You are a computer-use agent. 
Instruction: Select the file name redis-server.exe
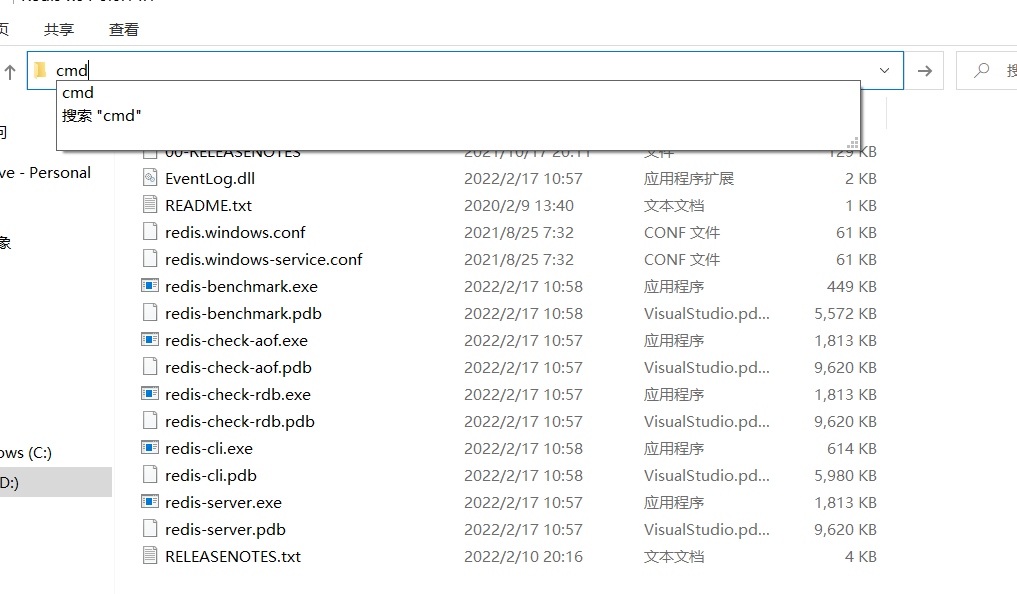click(x=223, y=503)
